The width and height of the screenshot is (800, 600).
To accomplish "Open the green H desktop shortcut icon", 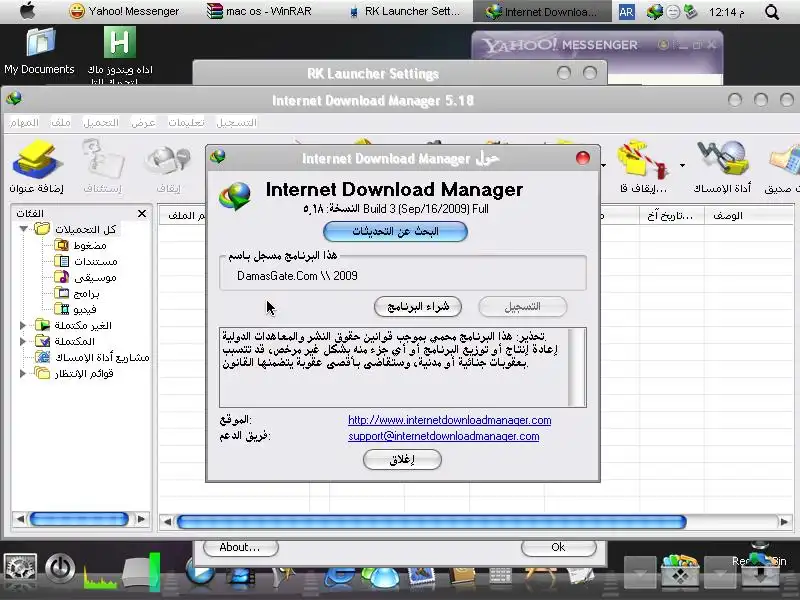I will (119, 42).
